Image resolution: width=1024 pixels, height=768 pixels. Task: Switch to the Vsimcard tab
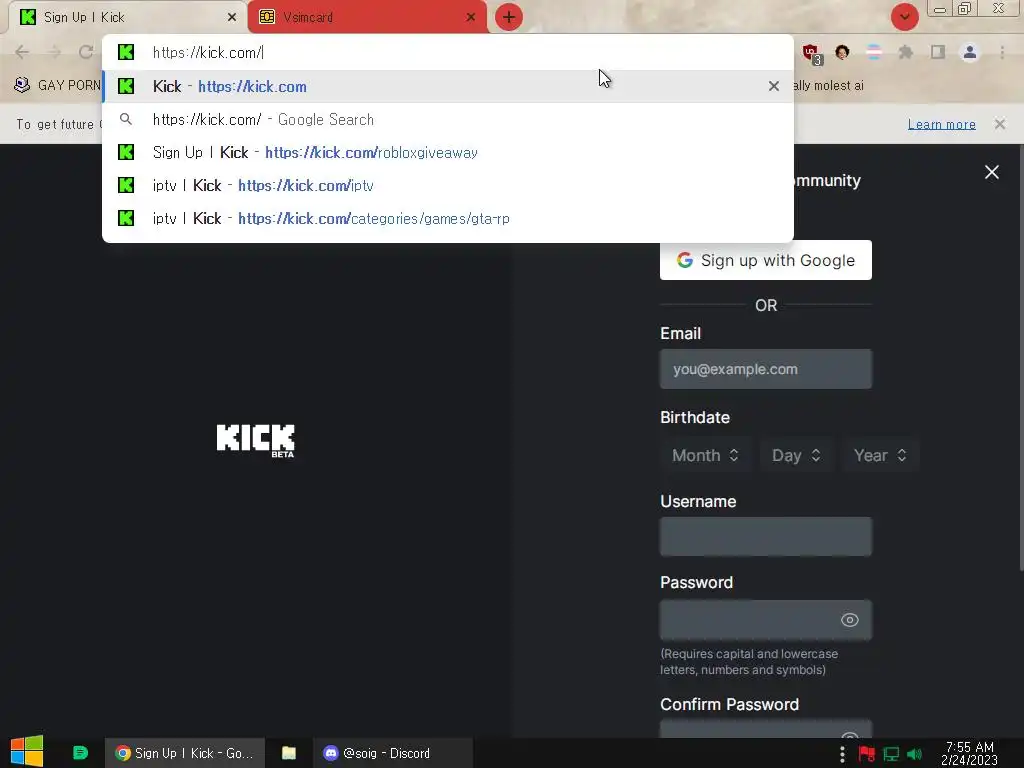[367, 17]
